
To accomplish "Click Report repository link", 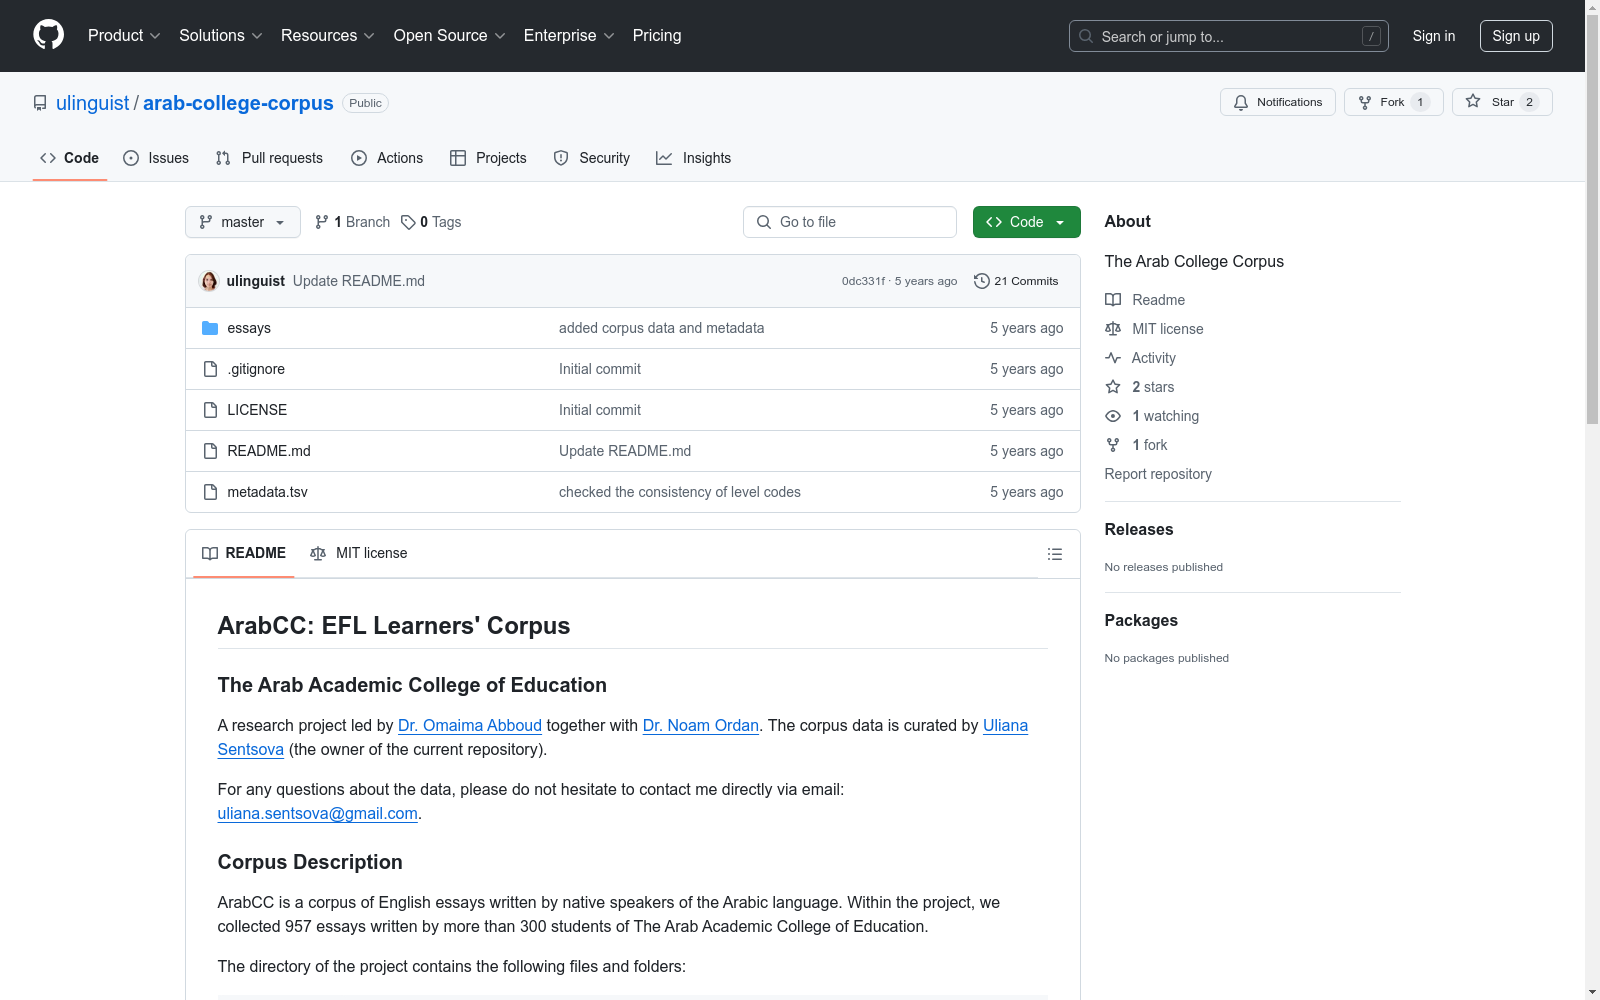I will [x=1158, y=474].
